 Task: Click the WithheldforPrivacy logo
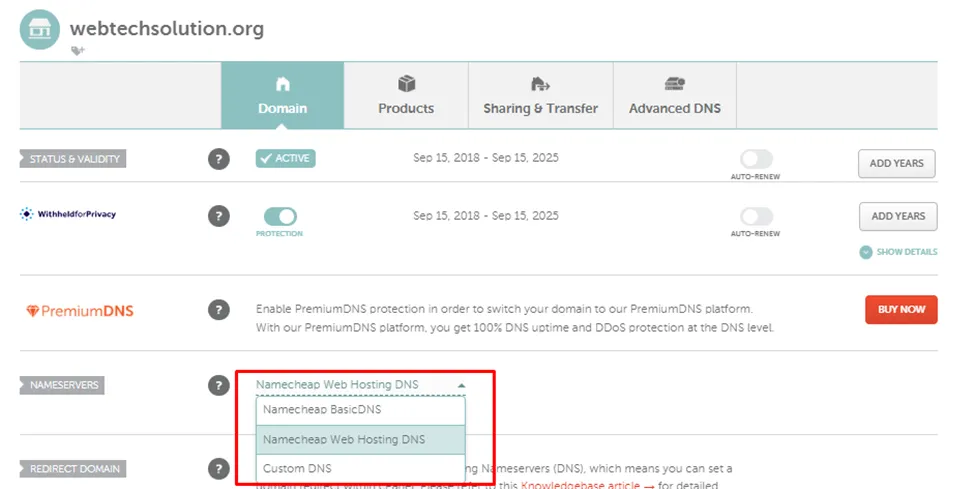click(x=68, y=214)
